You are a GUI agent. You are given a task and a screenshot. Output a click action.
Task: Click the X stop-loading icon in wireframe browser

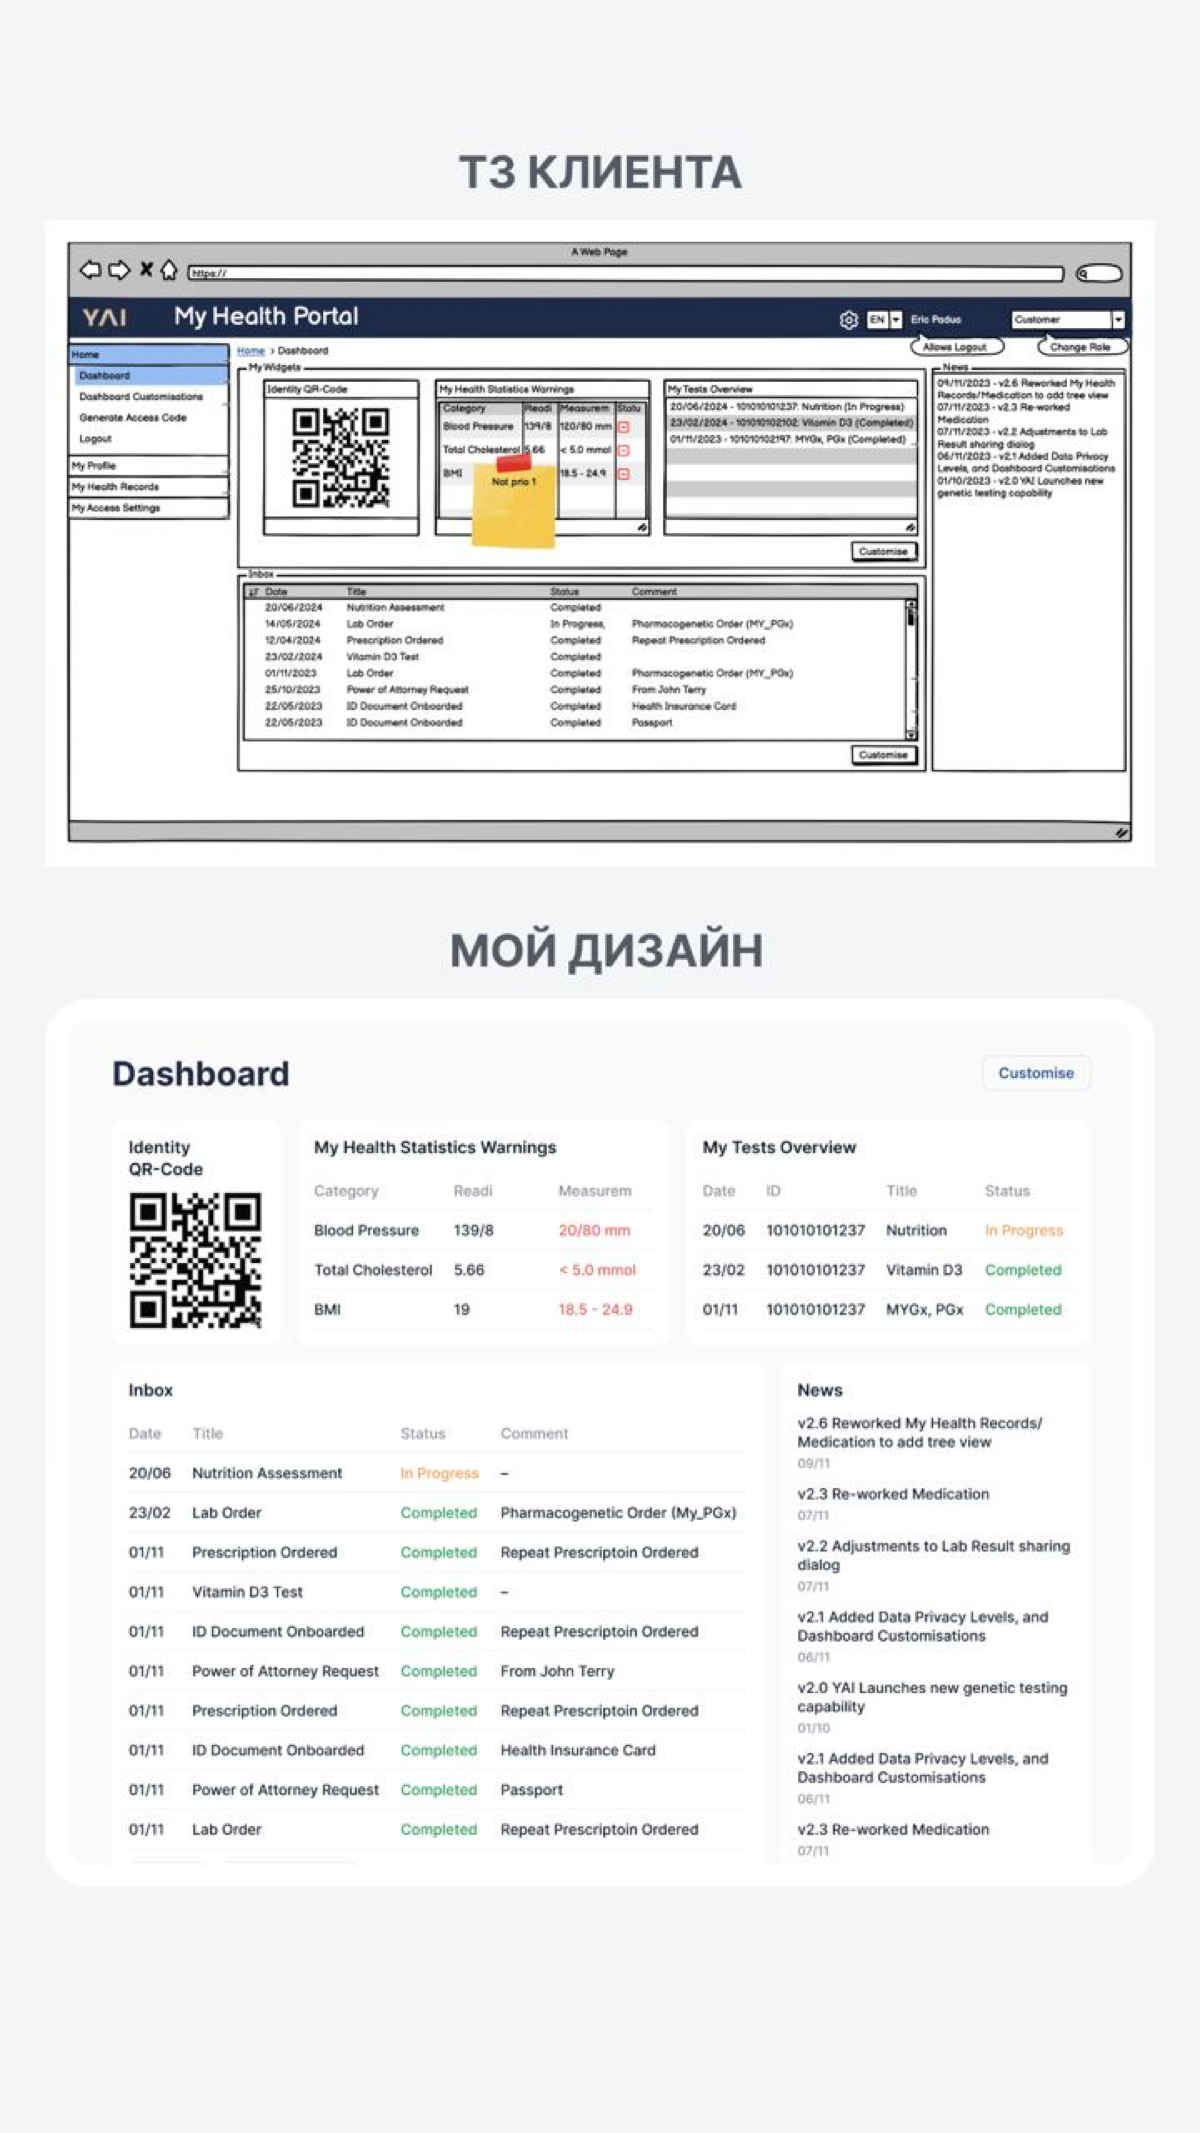[146, 269]
